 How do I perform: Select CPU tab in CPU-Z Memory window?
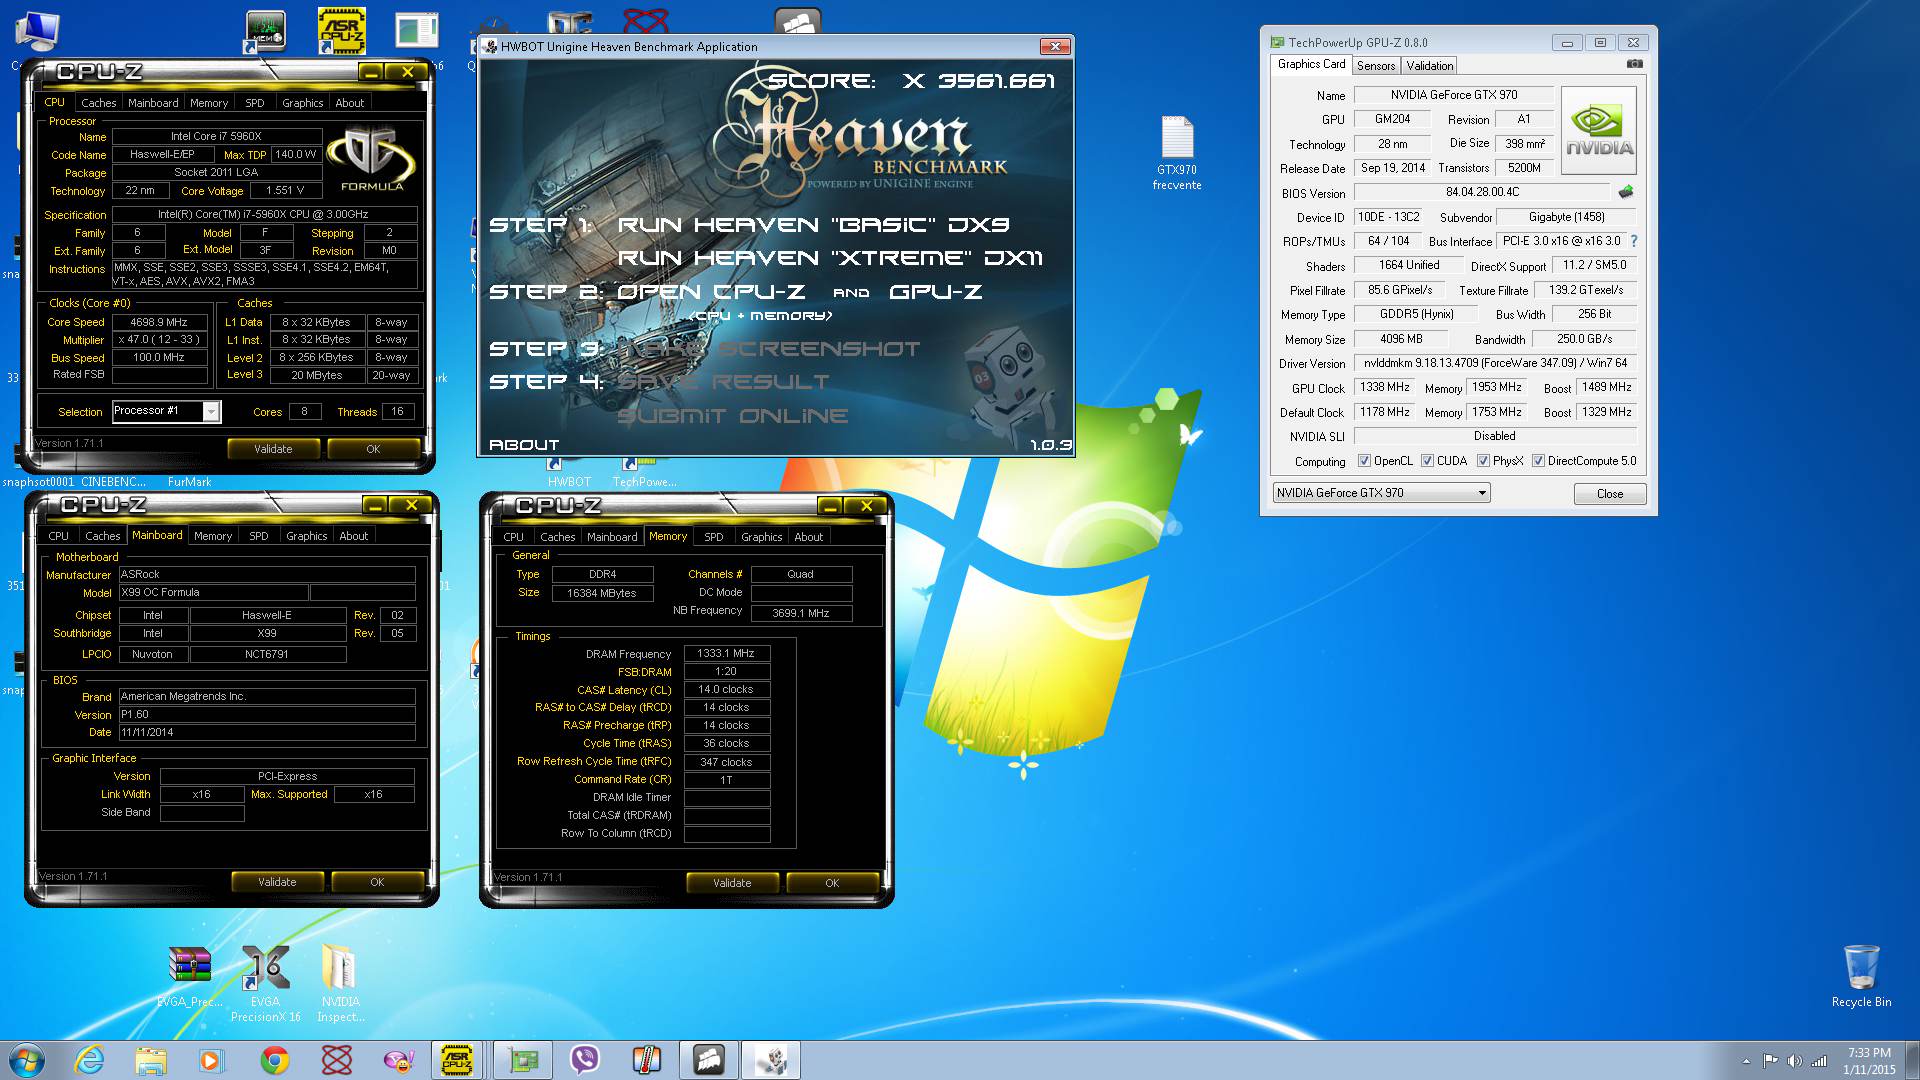(x=513, y=537)
